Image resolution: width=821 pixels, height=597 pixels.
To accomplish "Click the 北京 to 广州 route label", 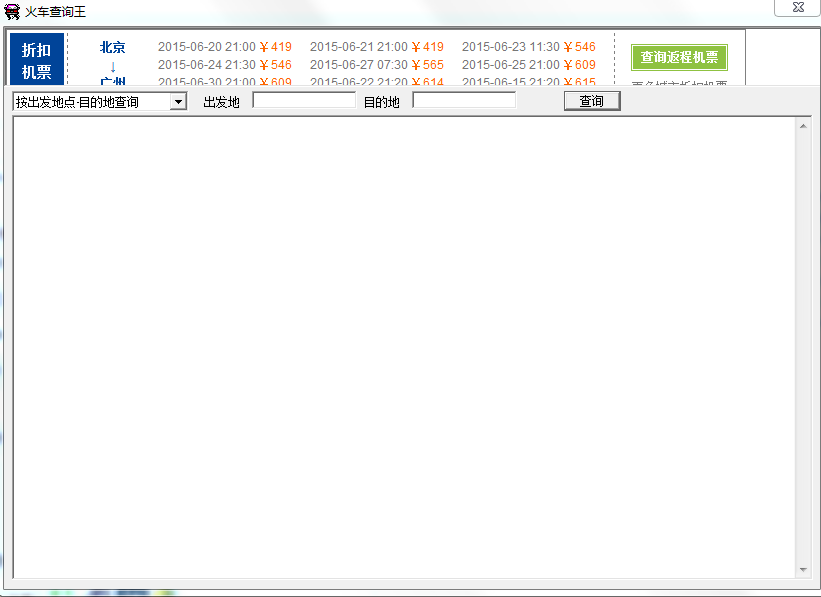I will point(112,60).
